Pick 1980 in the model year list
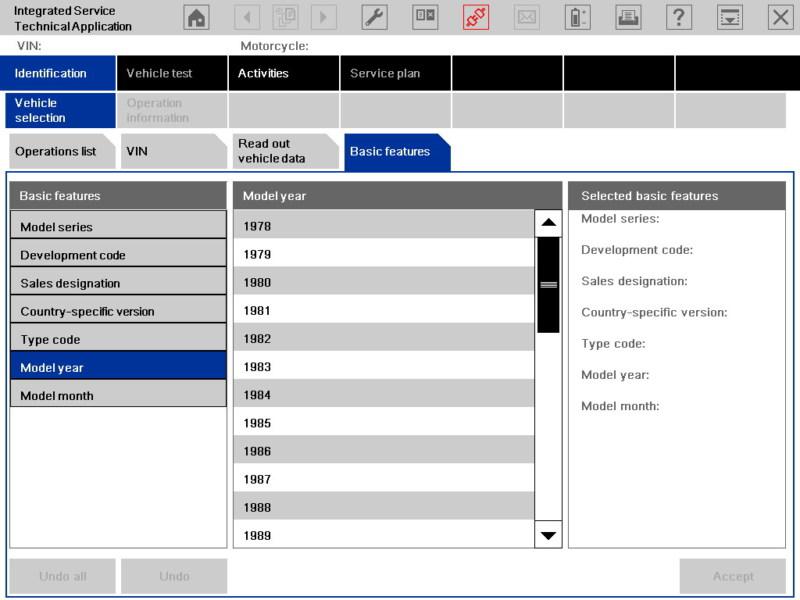This screenshot has width=800, height=600. (x=384, y=283)
